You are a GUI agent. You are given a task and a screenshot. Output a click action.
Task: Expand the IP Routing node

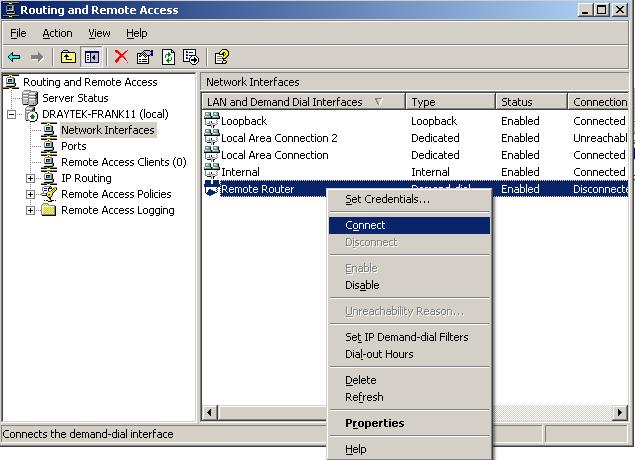click(30, 178)
